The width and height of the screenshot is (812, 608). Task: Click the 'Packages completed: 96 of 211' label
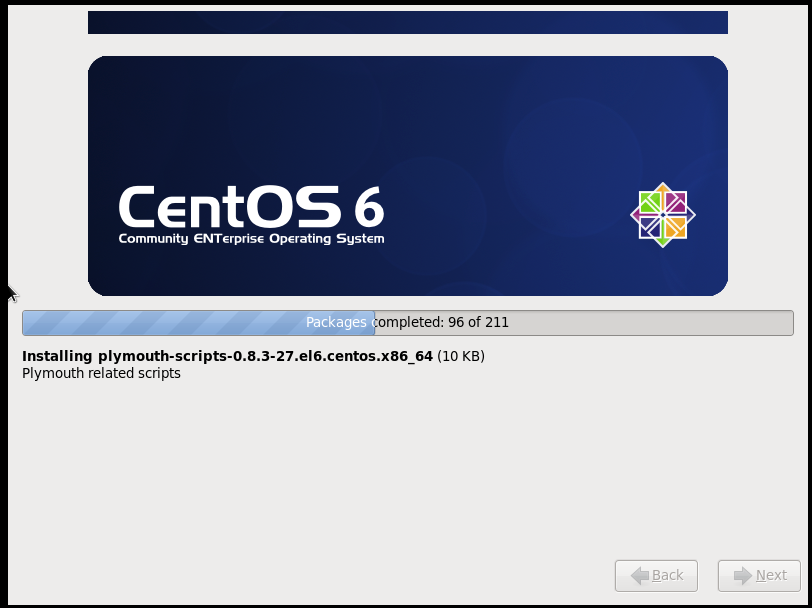408,322
